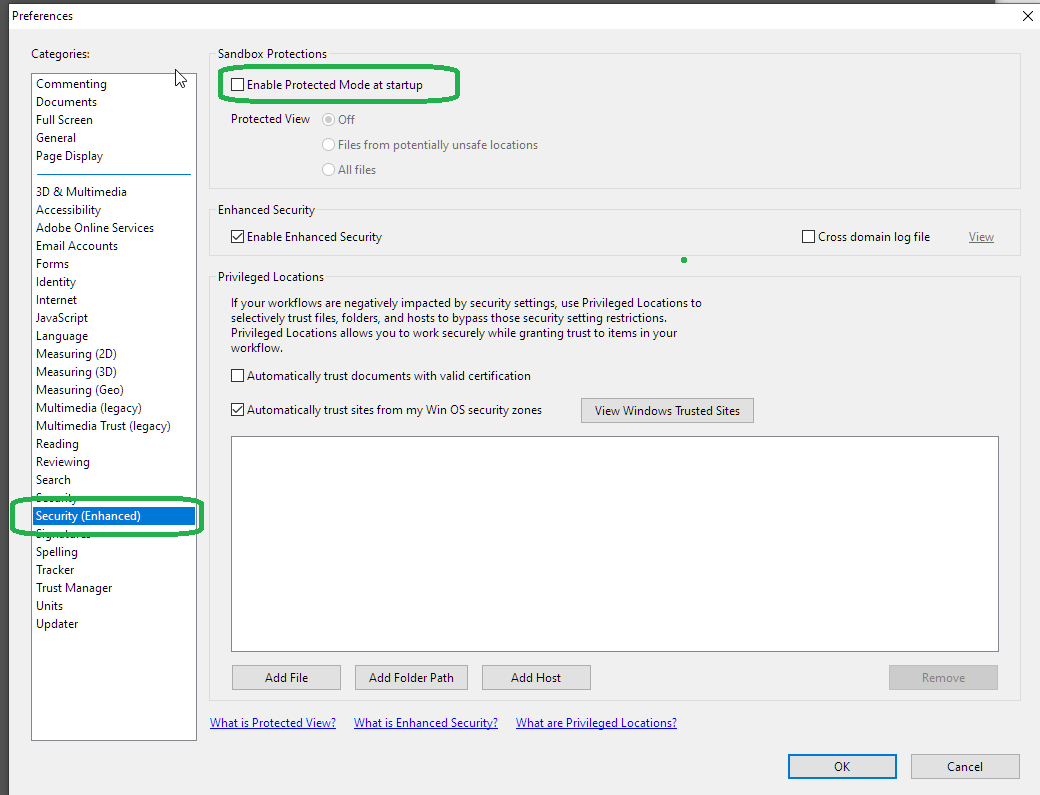
Task: Cancel the Preferences dialog
Action: (x=965, y=767)
